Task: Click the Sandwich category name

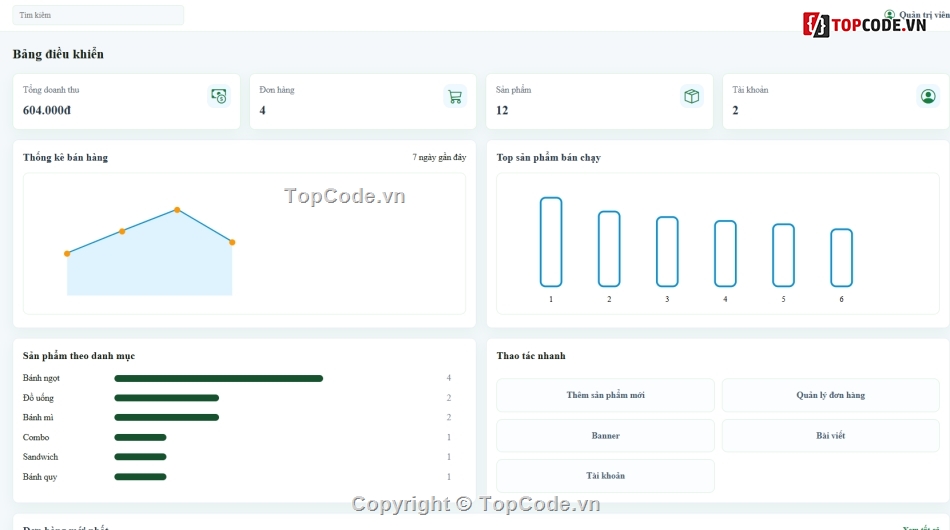Action: [x=41, y=457]
